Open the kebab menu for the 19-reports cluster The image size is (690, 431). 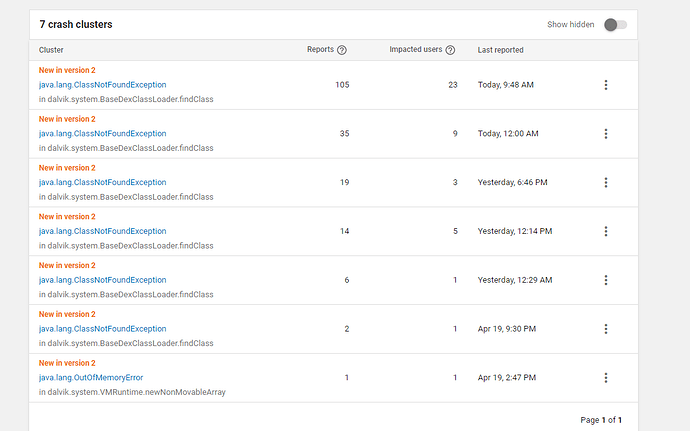(606, 183)
